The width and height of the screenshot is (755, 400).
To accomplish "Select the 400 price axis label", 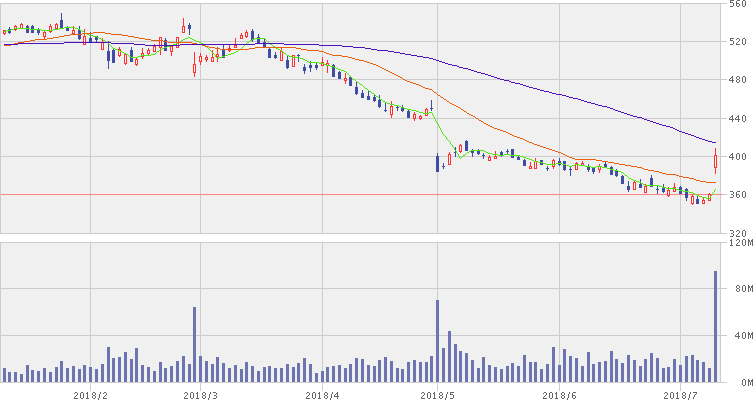I will coord(738,157).
